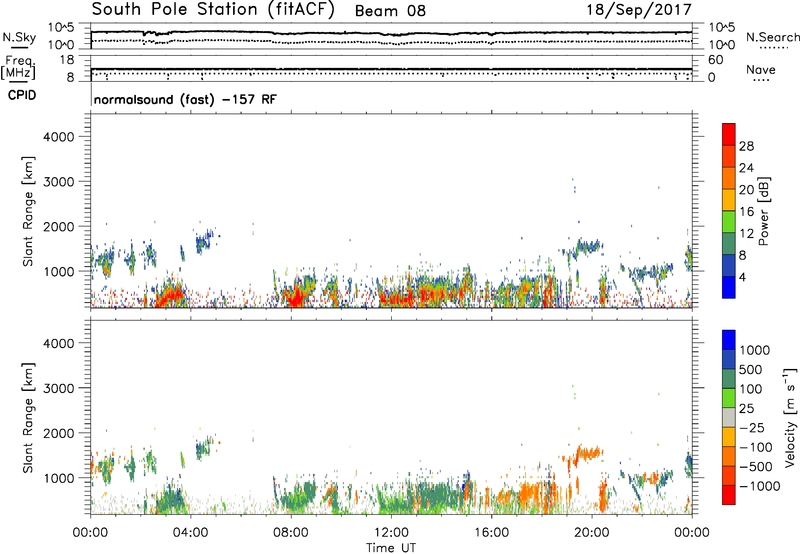Viewport: 800px width, 554px height.
Task: Click the "16" tick on power color bar
Action: (746, 212)
